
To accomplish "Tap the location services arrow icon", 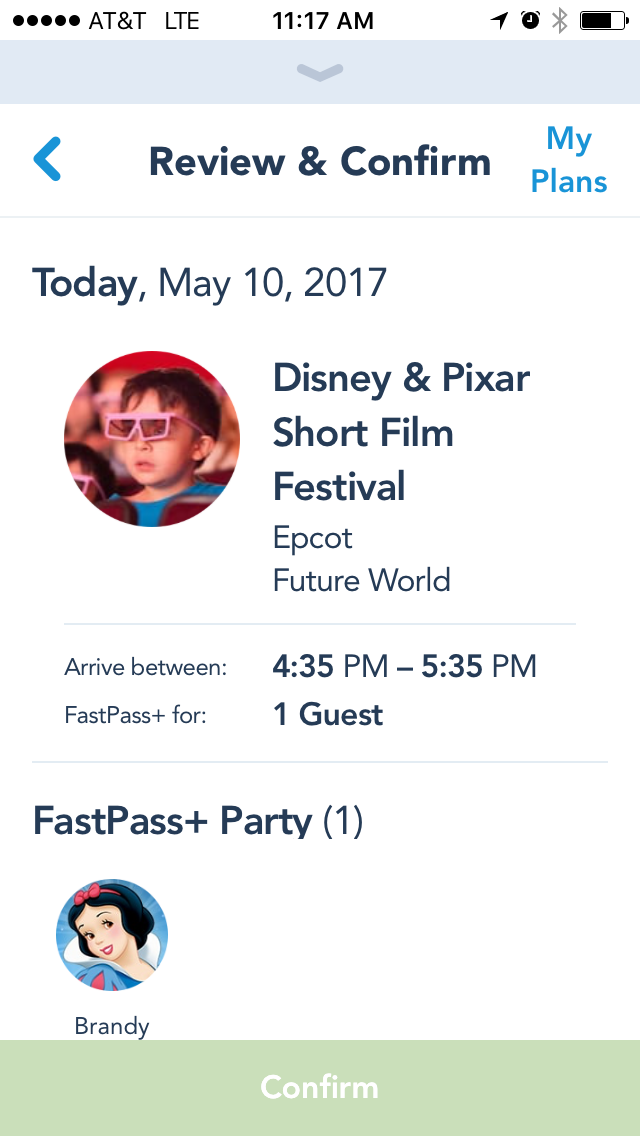I will 499,21.
